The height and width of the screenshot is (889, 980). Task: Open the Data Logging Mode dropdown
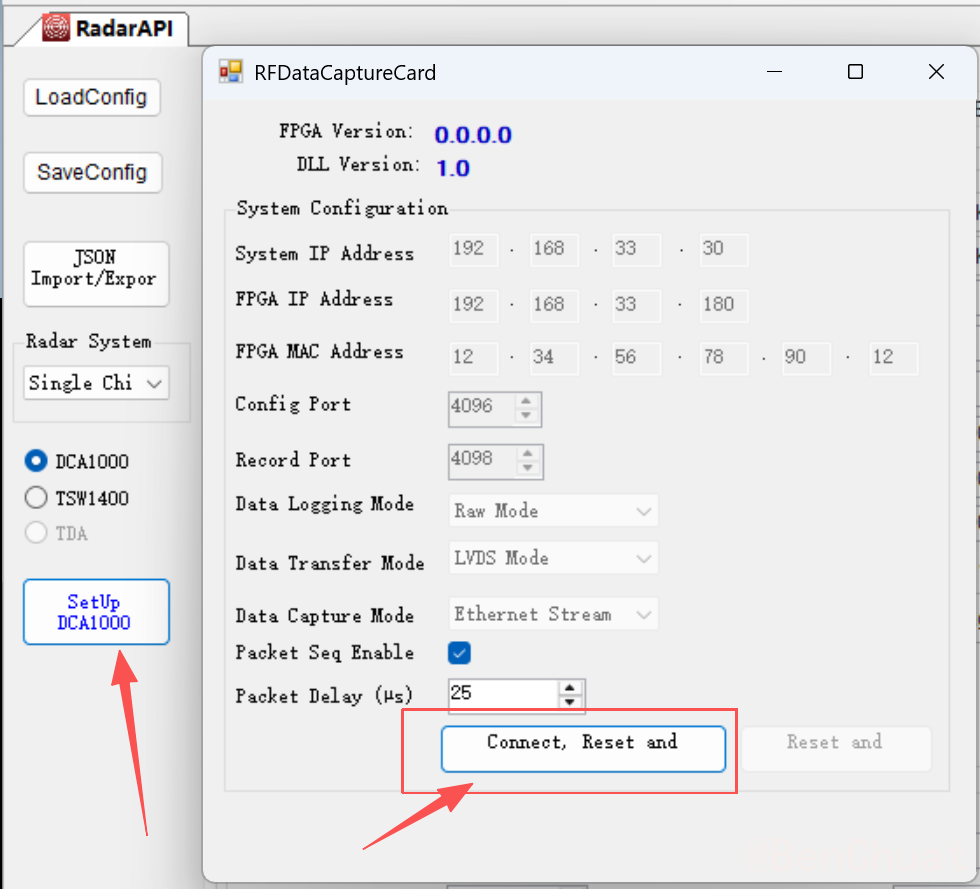(x=554, y=511)
